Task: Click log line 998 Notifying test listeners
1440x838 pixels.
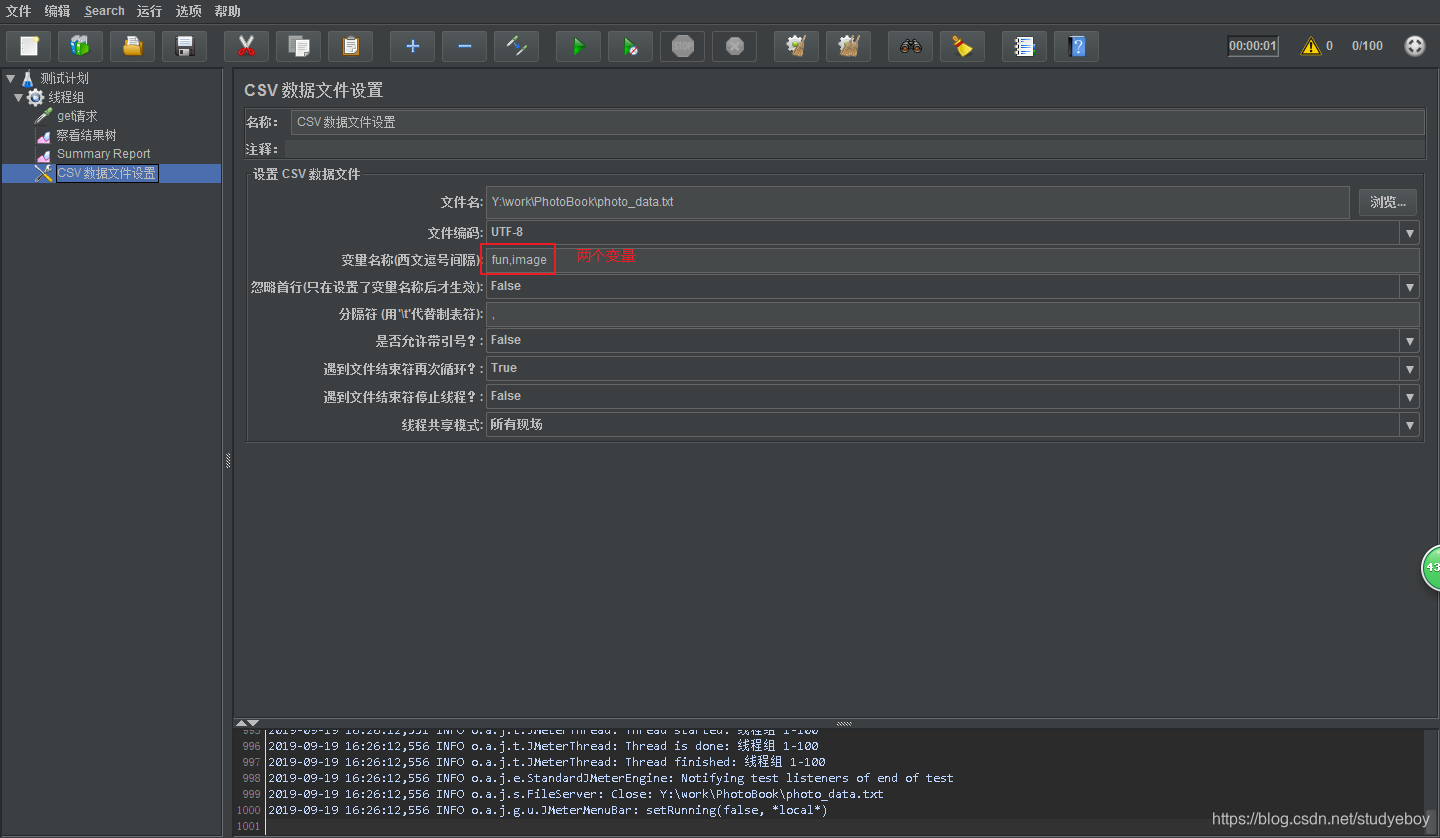Action: pos(611,778)
